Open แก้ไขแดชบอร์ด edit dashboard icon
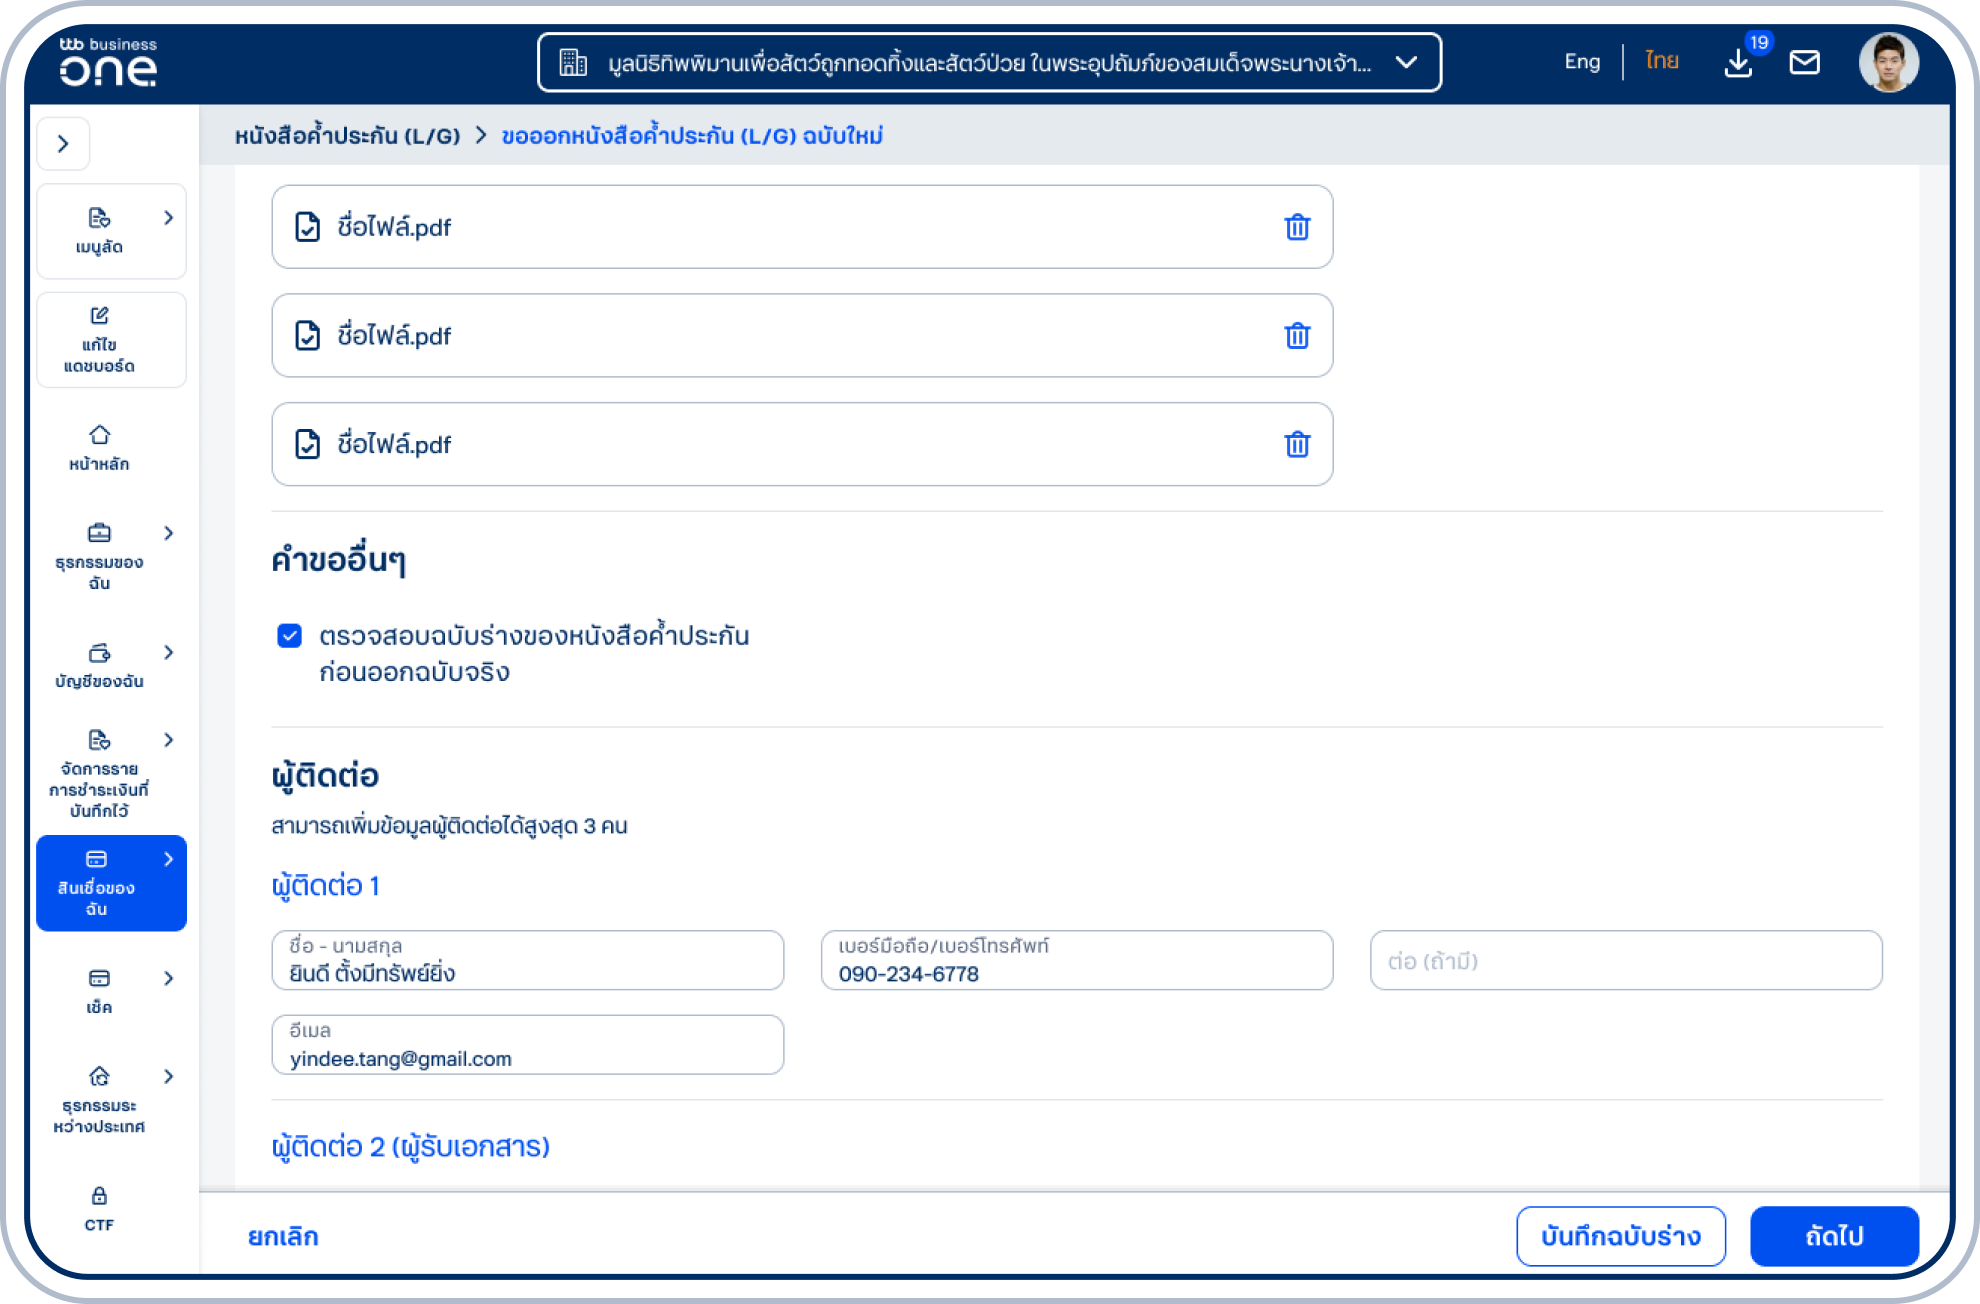This screenshot has height=1304, width=1980. tap(99, 315)
